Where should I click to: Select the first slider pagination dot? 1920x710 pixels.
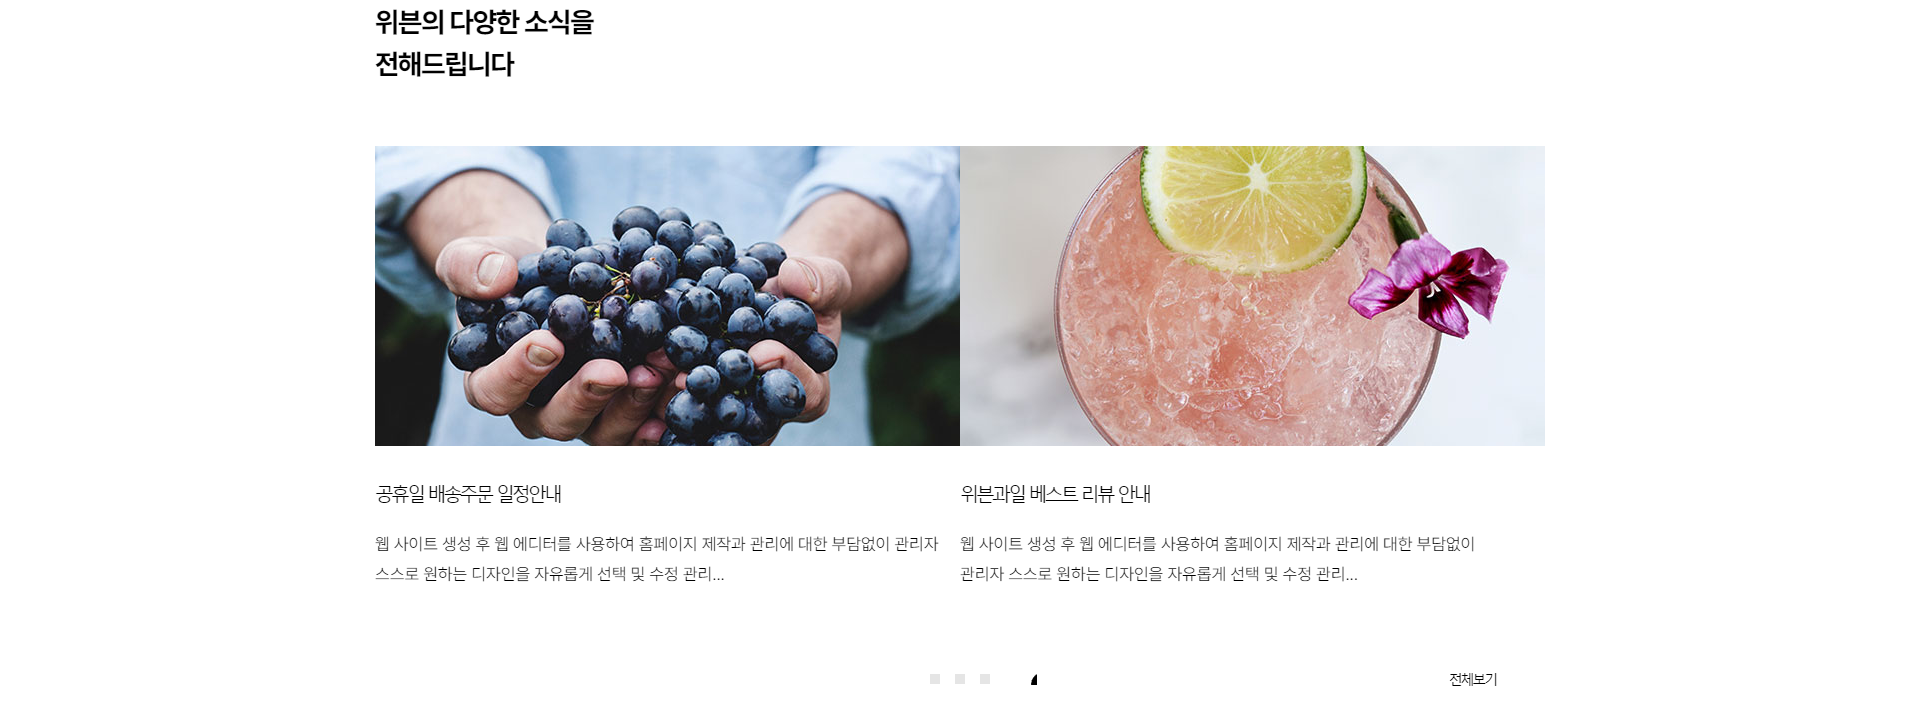pos(935,679)
